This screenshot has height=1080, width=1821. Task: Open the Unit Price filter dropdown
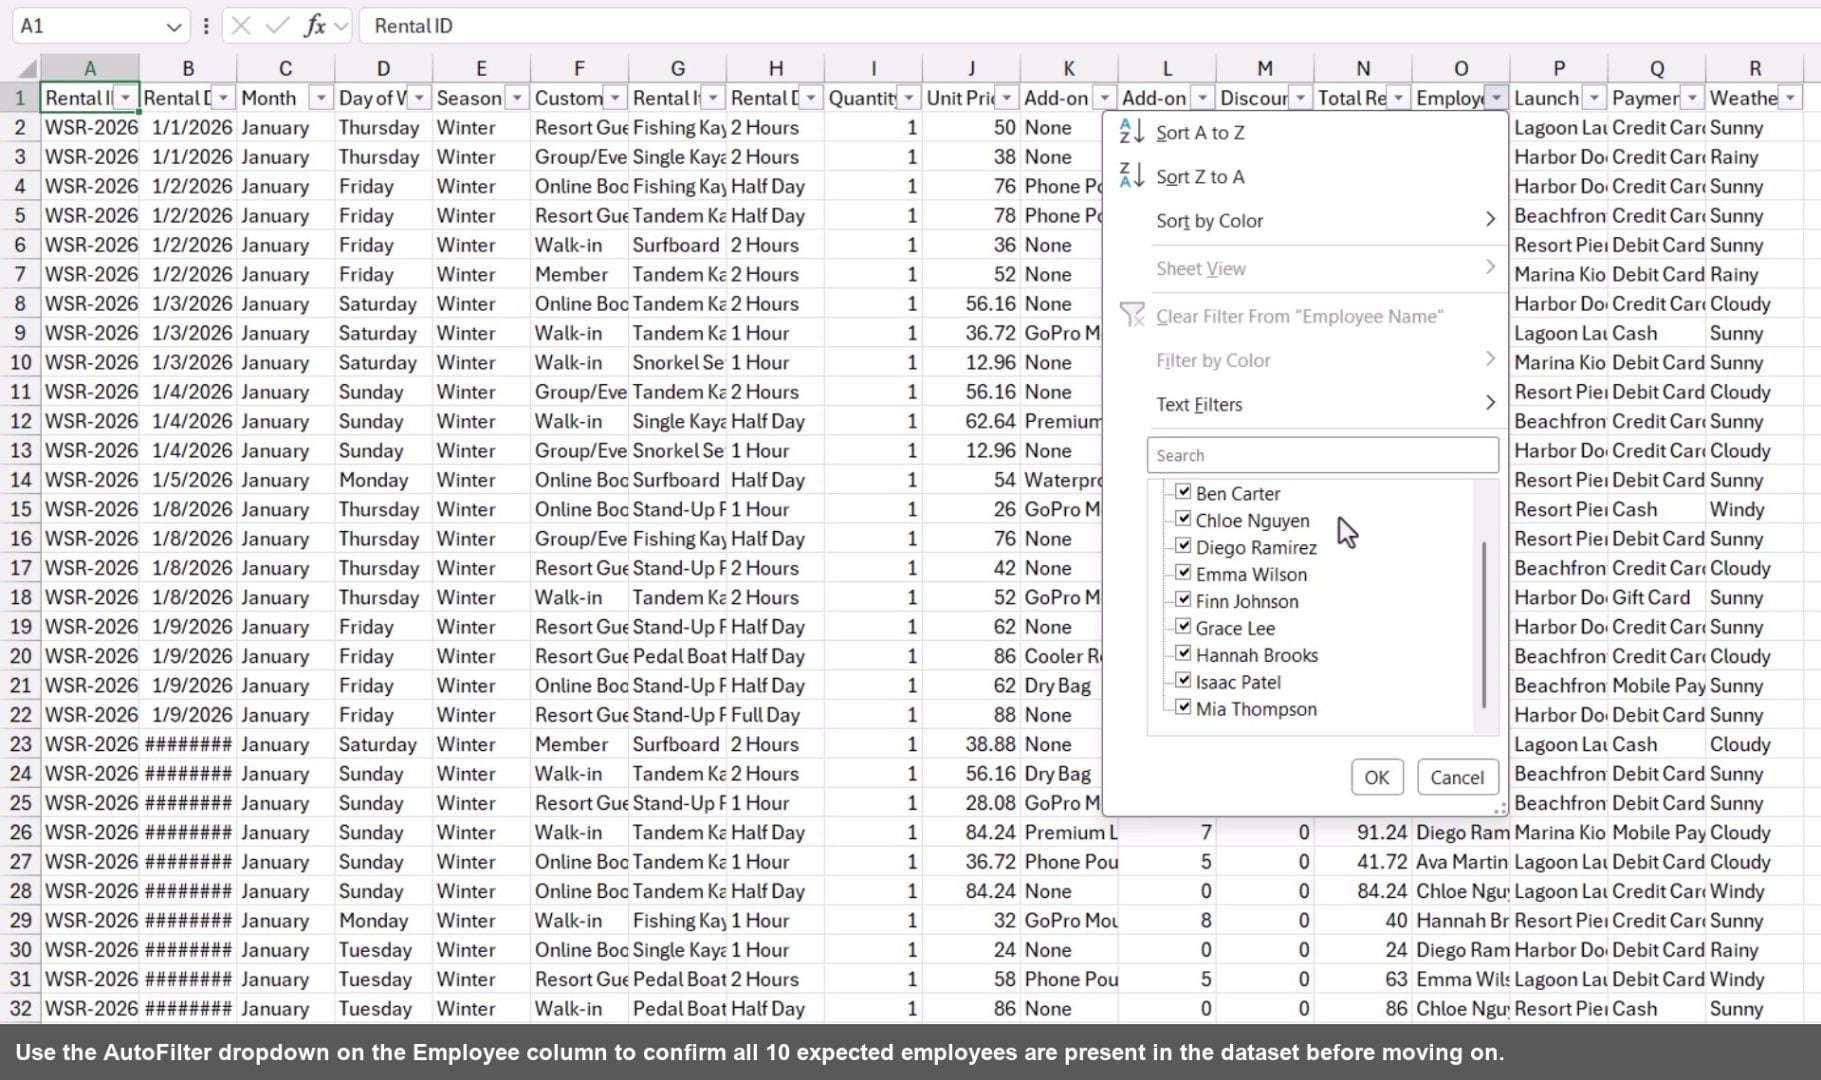pyautogui.click(x=1006, y=98)
